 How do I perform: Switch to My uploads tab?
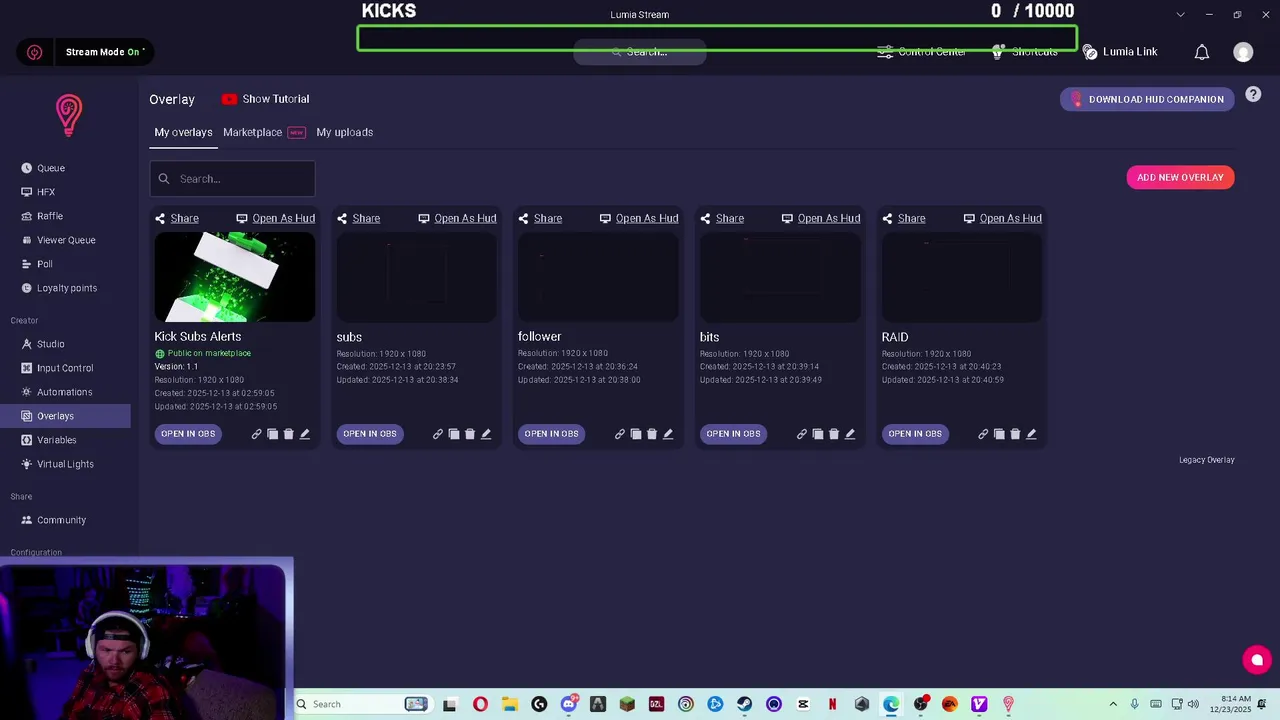pyautogui.click(x=345, y=132)
